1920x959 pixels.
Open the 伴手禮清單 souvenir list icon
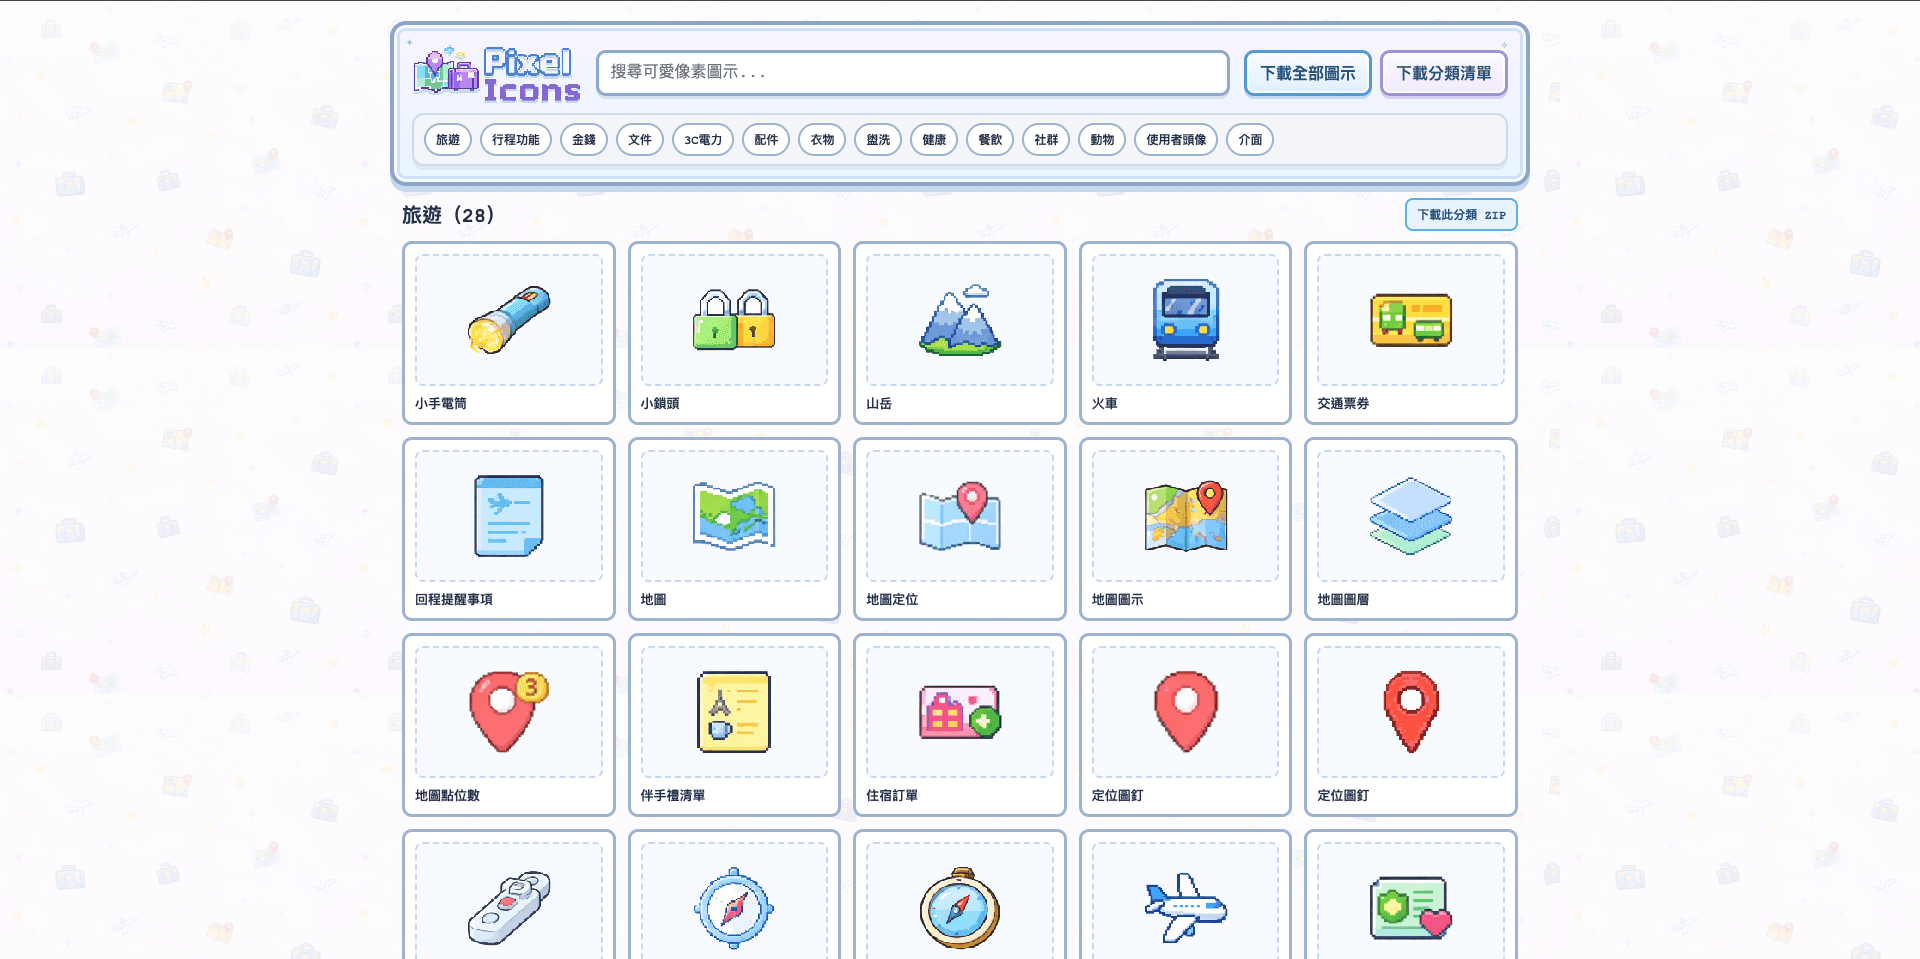click(733, 712)
